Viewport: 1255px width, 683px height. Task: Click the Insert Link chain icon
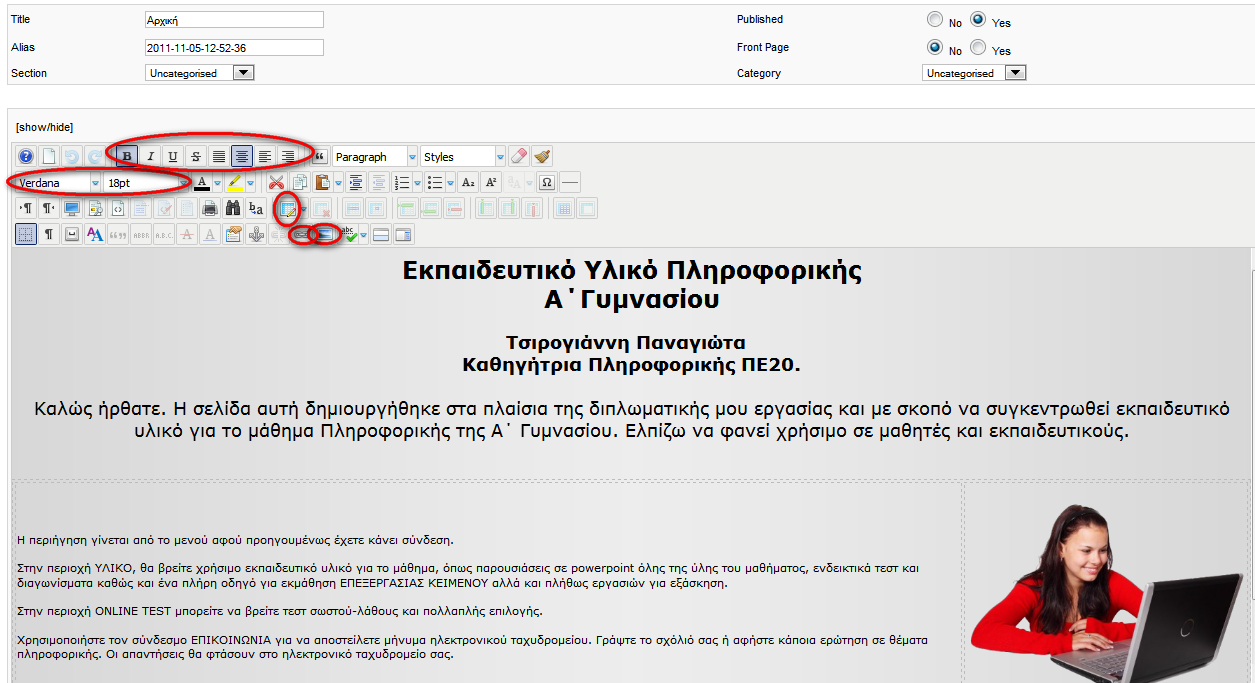tap(299, 234)
